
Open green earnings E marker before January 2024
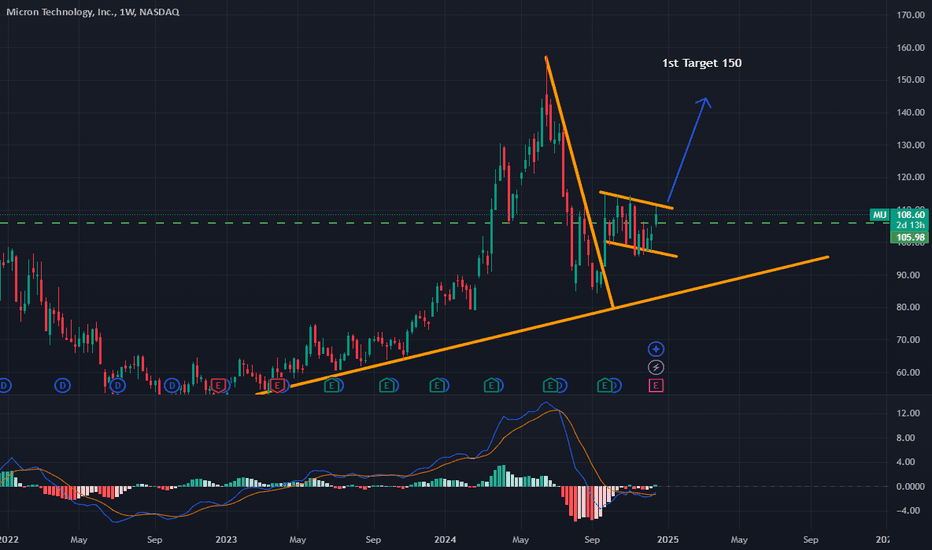pos(437,386)
